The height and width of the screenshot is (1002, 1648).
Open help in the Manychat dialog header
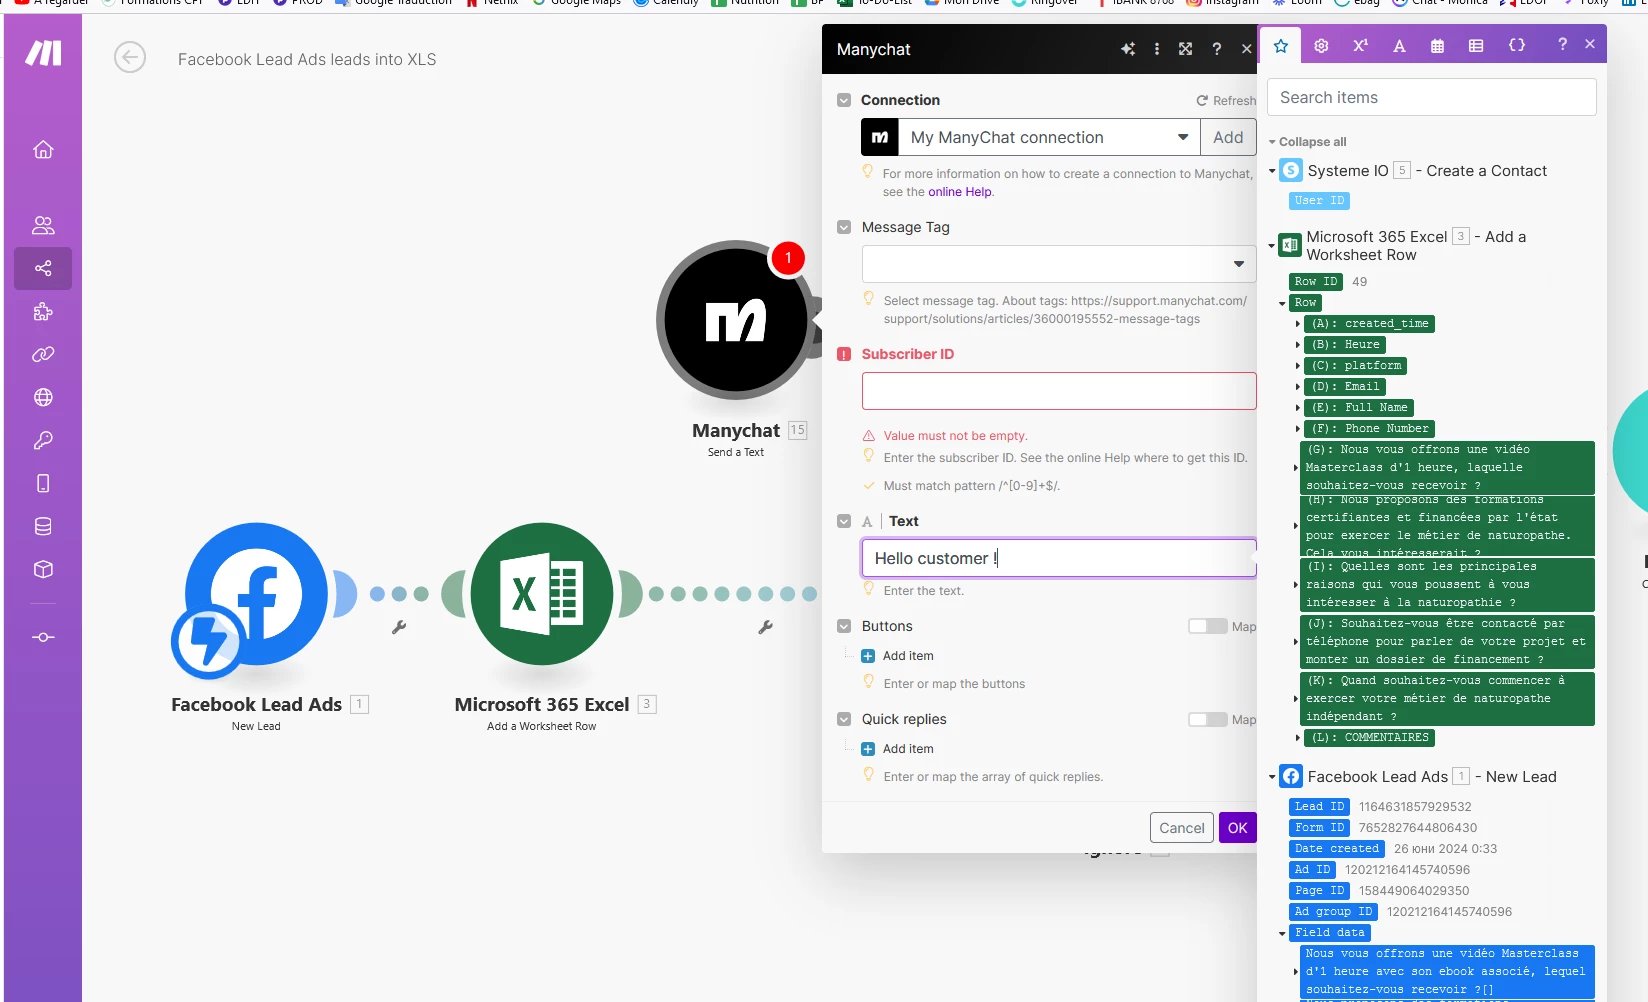(1217, 49)
